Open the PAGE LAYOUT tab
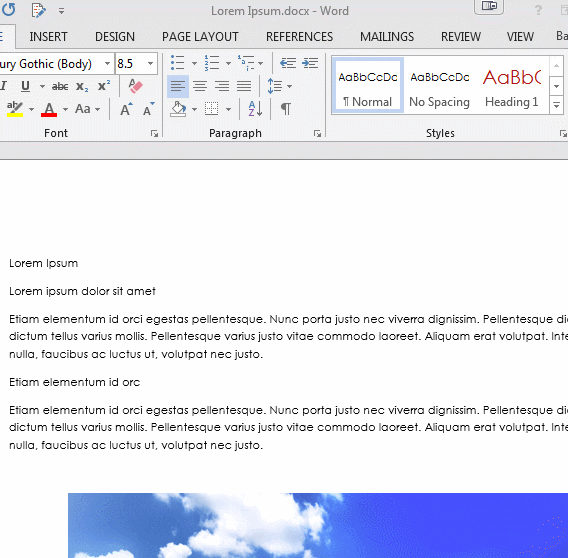Viewport: 568px width, 558px height. click(200, 37)
